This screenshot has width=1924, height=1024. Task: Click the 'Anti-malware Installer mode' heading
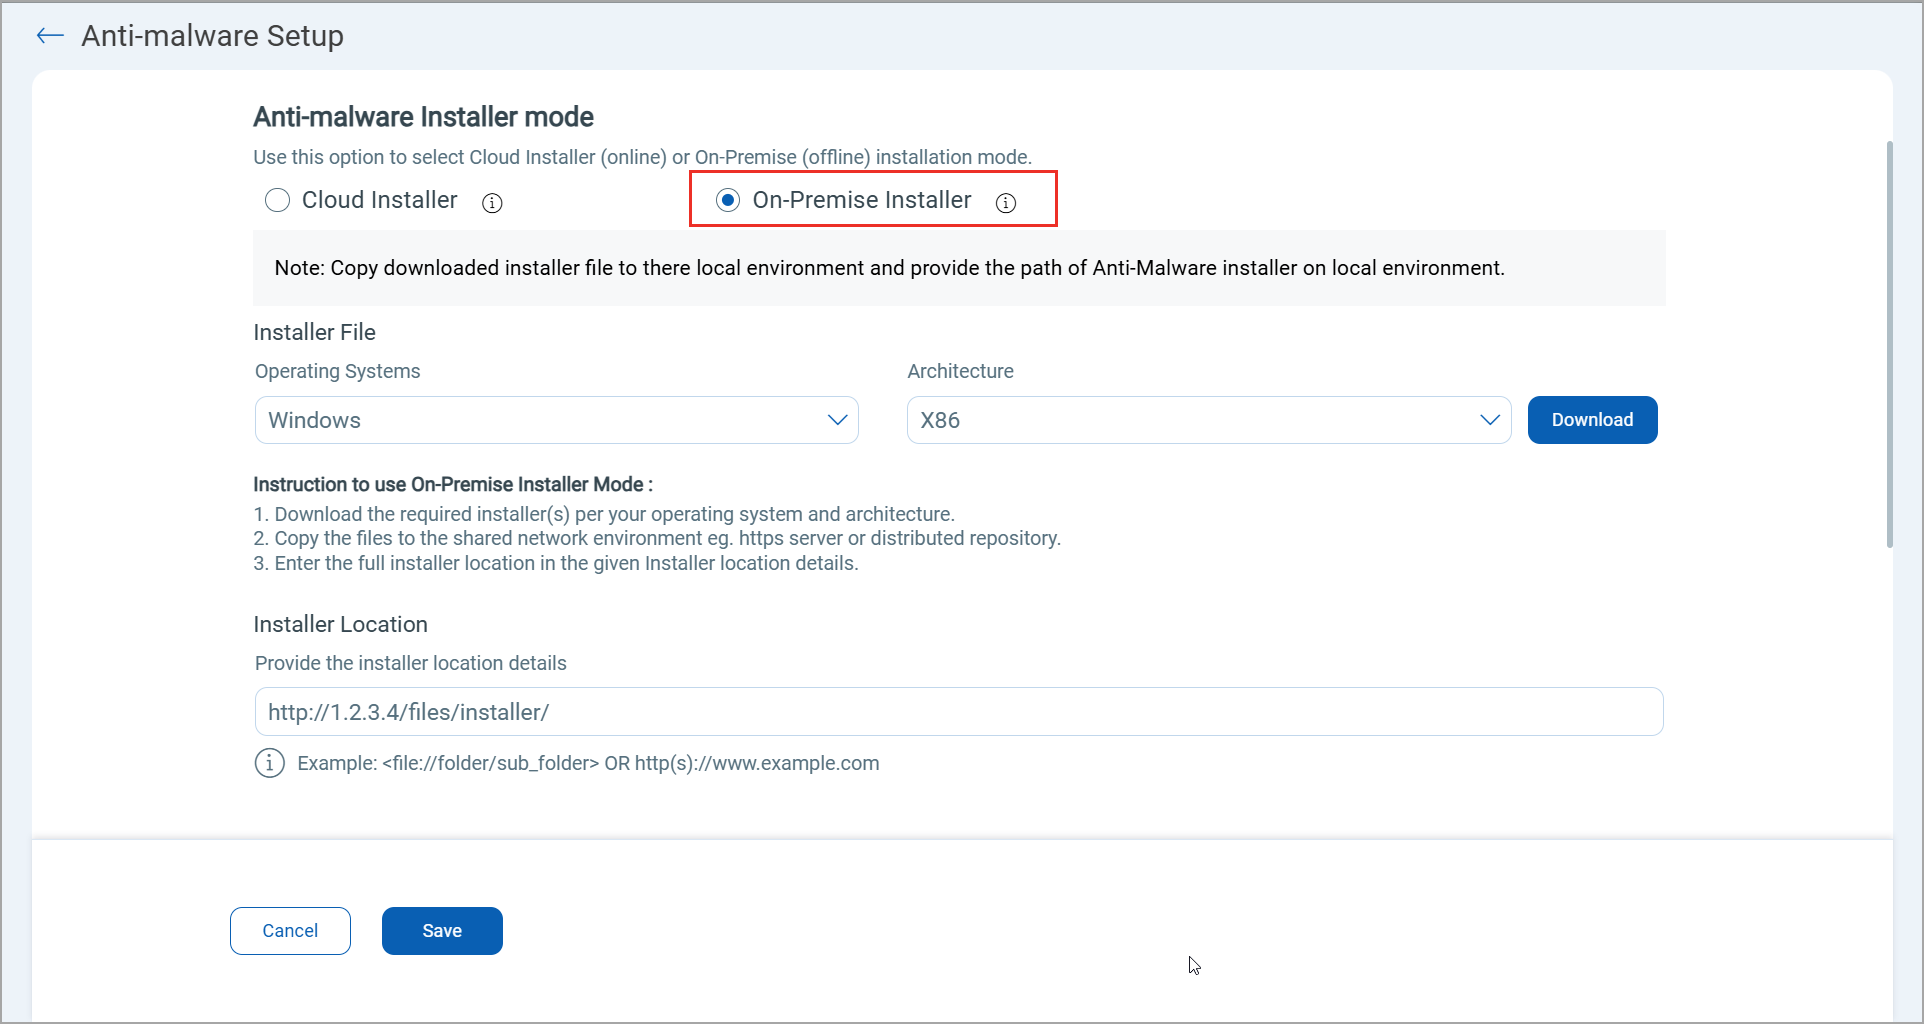point(423,117)
